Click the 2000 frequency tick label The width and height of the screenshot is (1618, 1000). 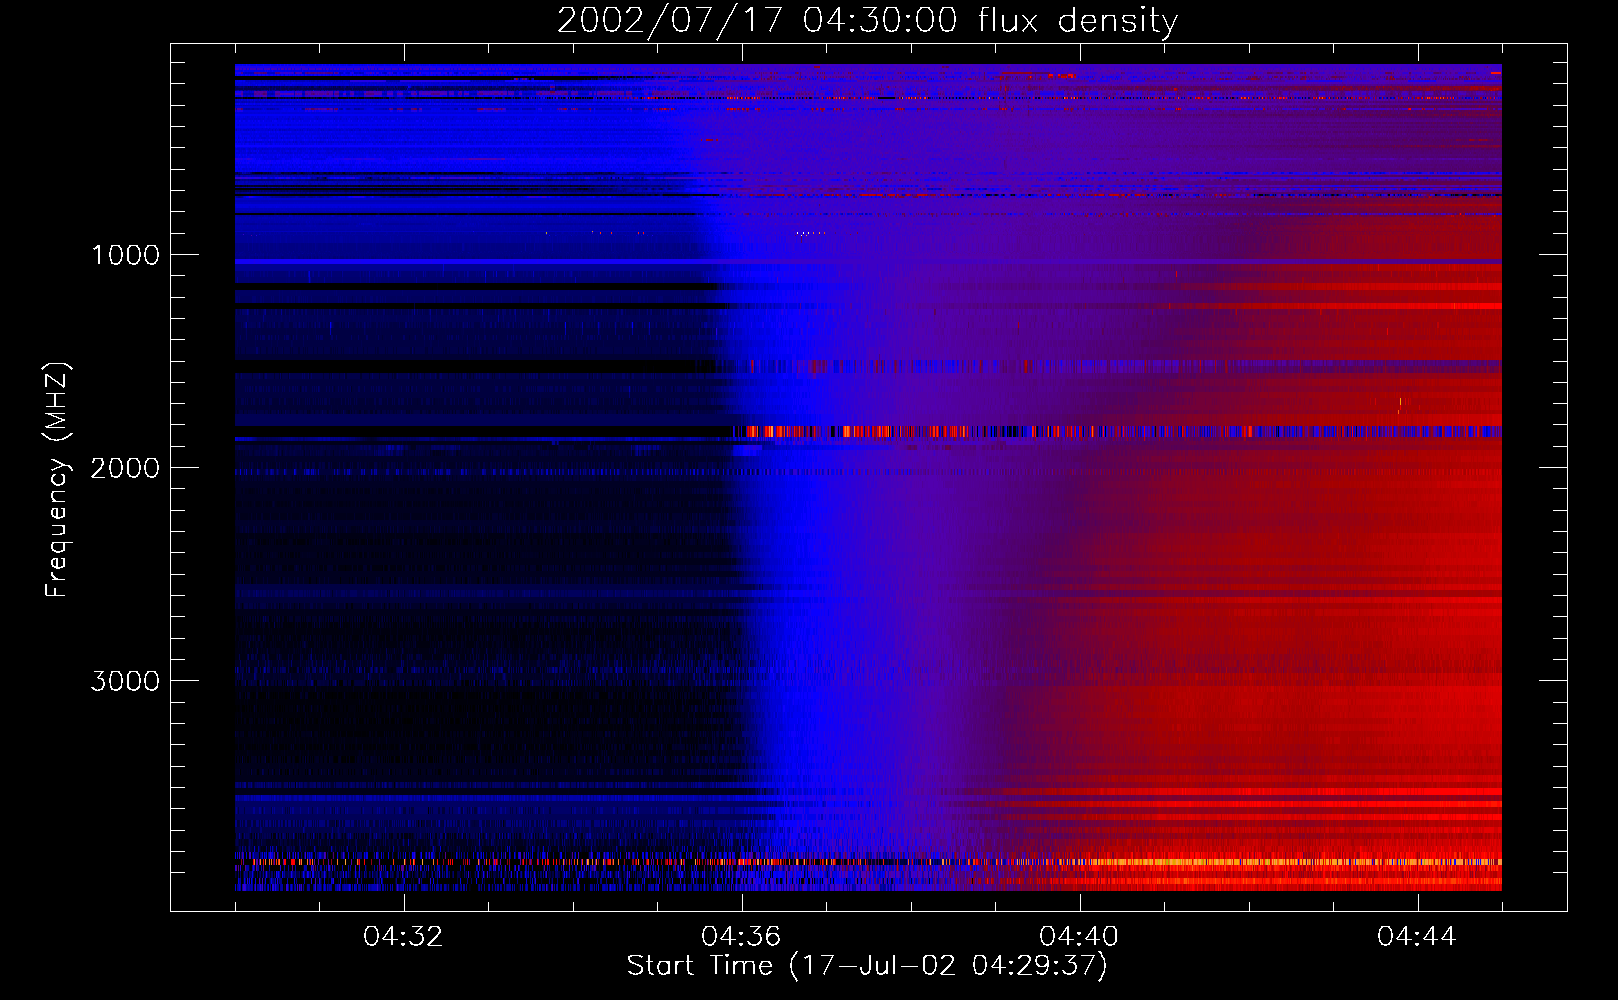[125, 468]
